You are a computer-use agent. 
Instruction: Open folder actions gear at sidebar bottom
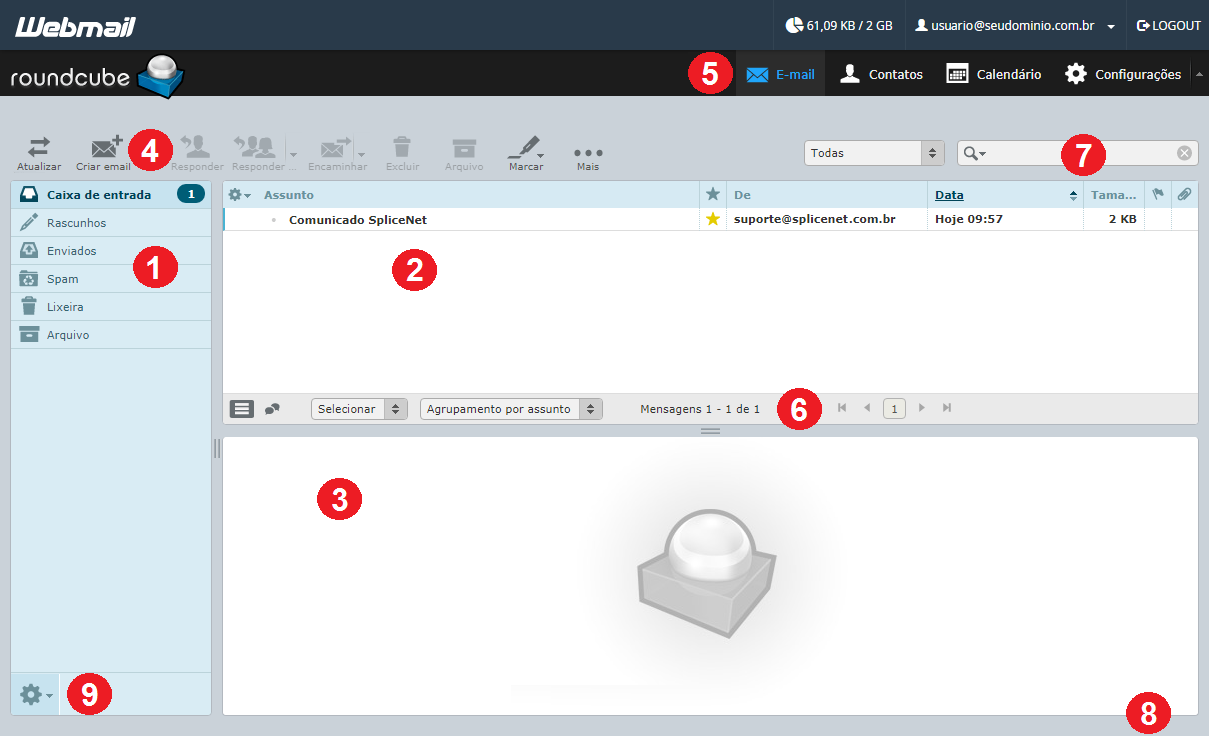pyautogui.click(x=36, y=694)
